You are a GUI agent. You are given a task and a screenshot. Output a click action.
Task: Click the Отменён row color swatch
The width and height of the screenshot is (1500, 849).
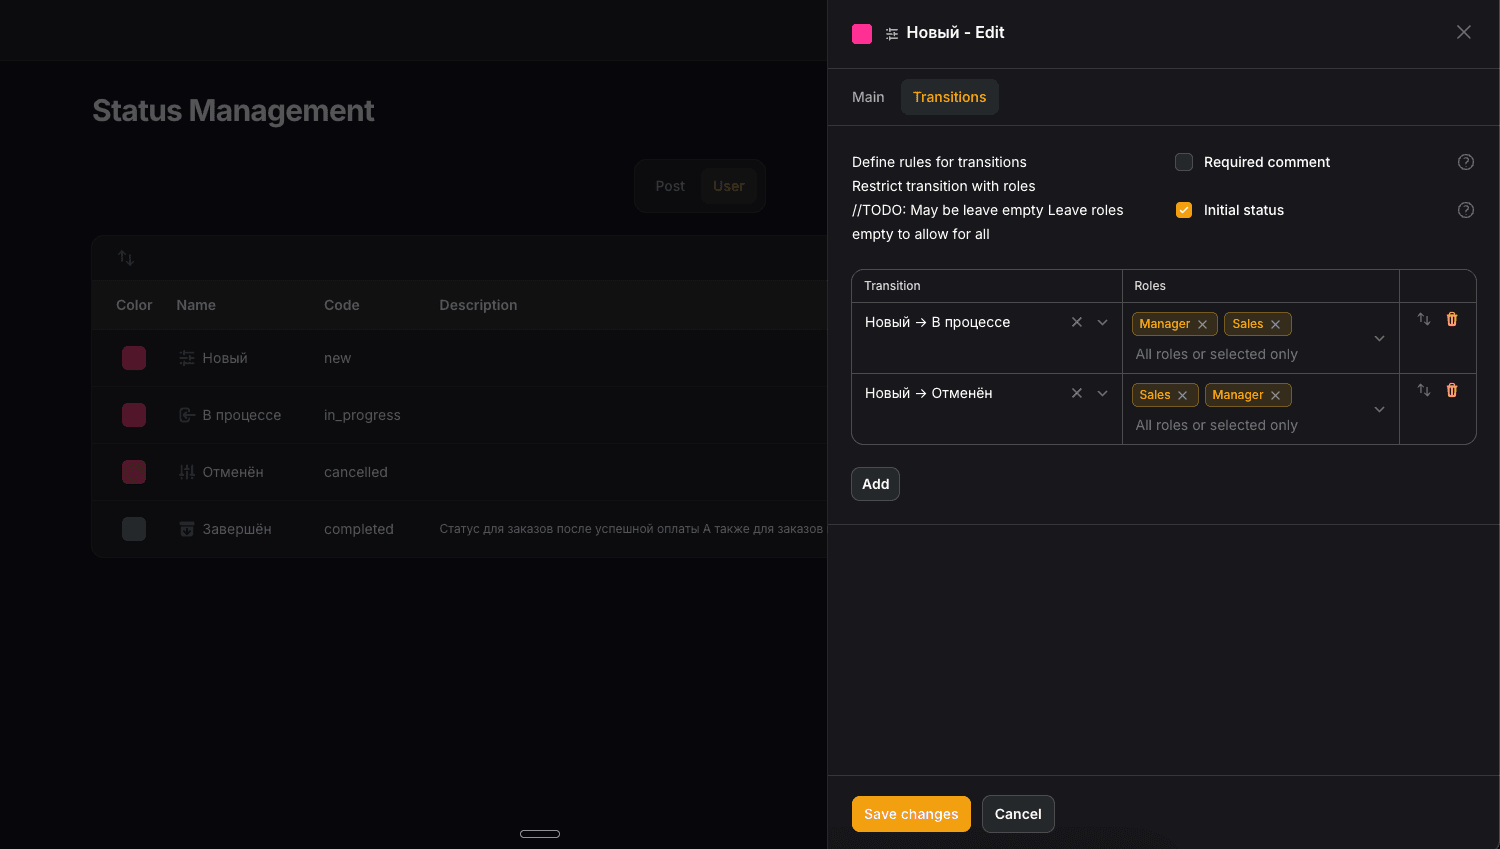(134, 472)
